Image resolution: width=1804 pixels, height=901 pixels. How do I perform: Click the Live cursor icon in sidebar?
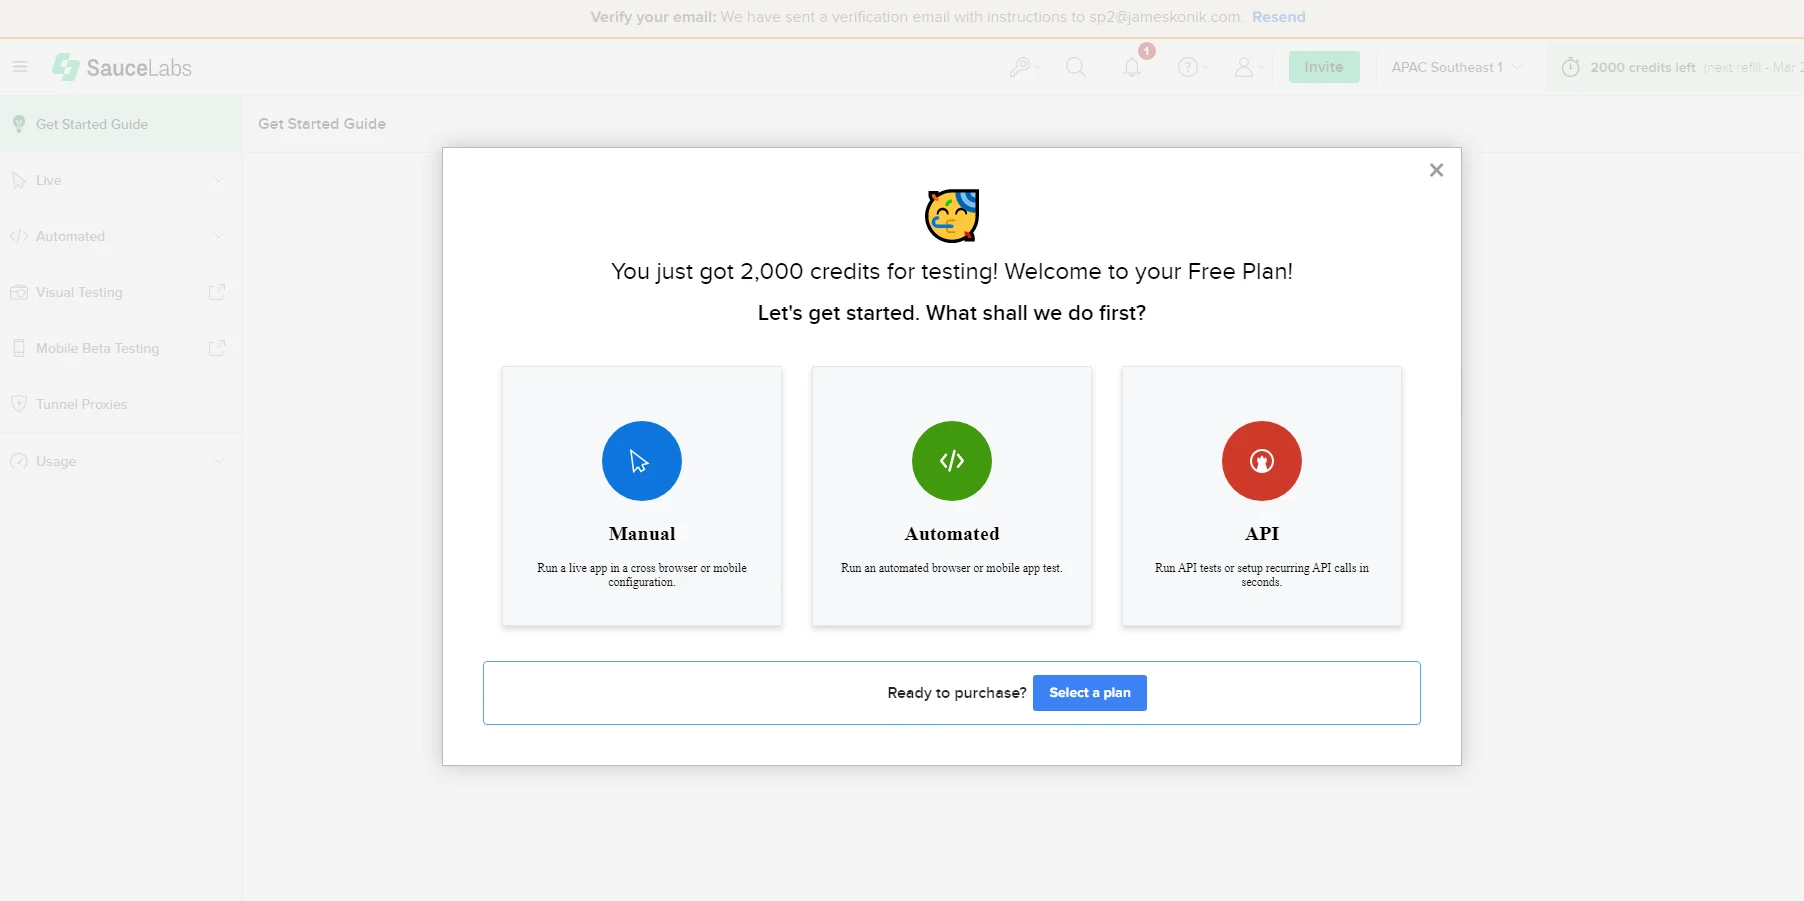pos(19,180)
